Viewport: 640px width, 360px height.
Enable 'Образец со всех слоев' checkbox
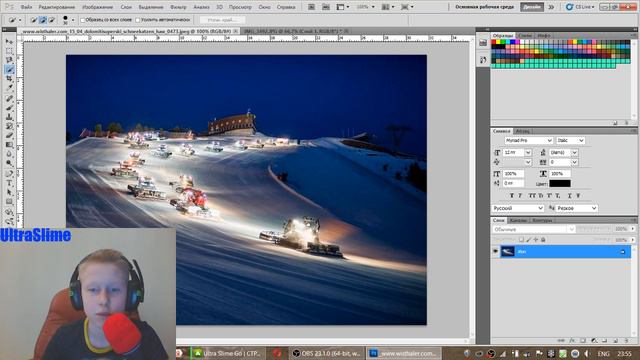(x=83, y=20)
